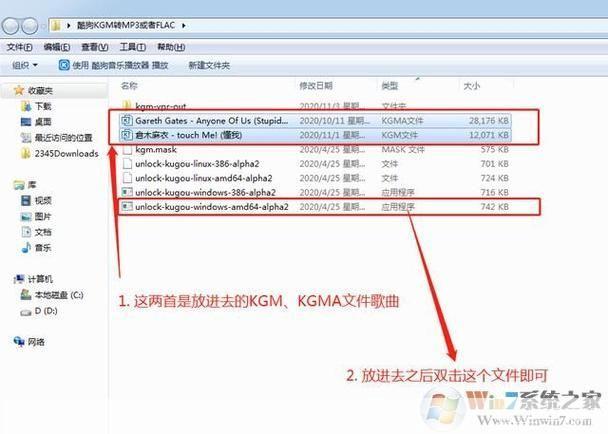Open the 编辑(E) menu

point(57,47)
